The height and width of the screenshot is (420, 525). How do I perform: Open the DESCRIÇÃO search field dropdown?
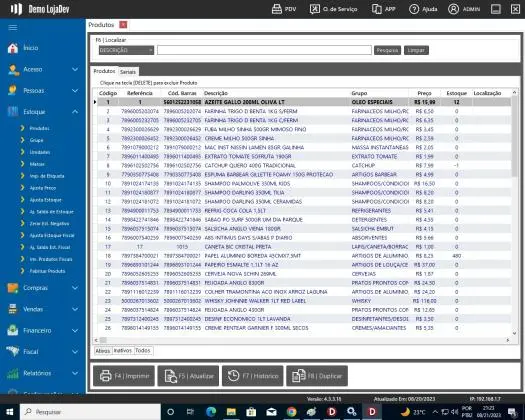[x=126, y=50]
